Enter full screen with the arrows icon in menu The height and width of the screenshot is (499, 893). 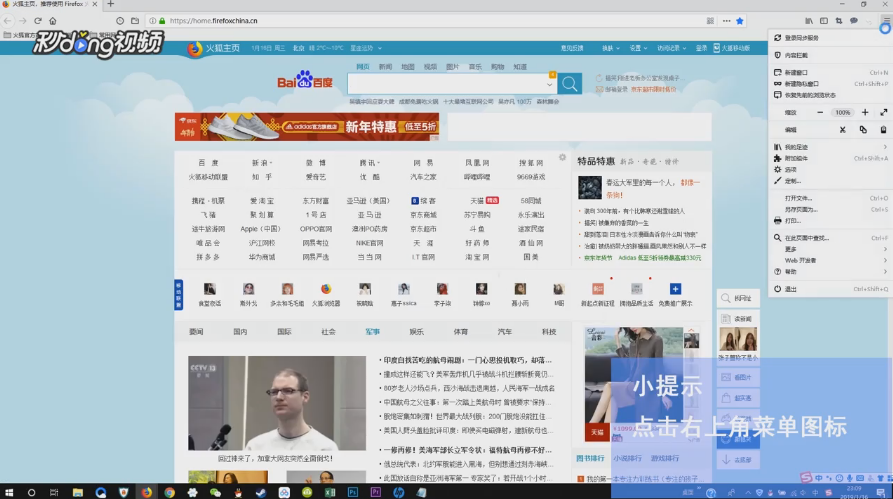point(884,112)
